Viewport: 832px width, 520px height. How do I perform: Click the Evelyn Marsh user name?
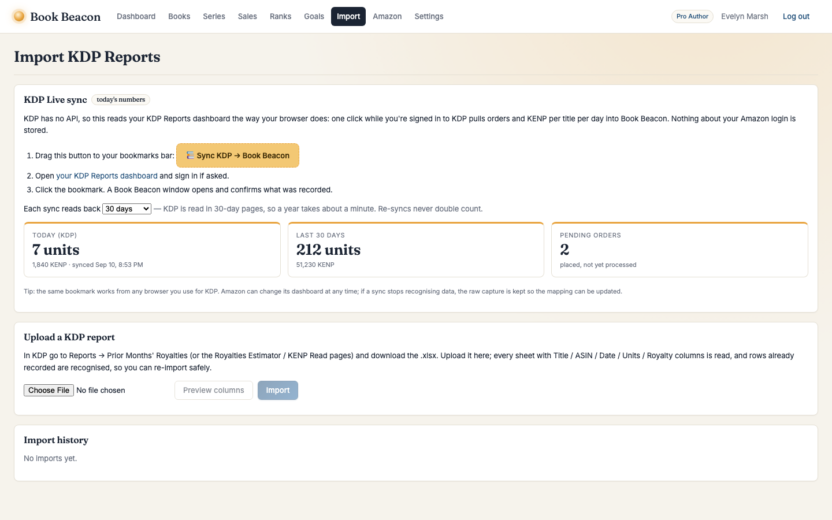pyautogui.click(x=744, y=16)
